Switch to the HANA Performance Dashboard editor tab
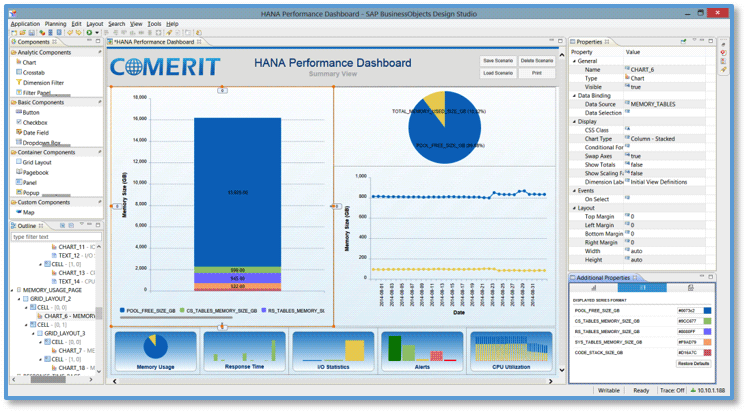The image size is (746, 412). click(x=154, y=42)
